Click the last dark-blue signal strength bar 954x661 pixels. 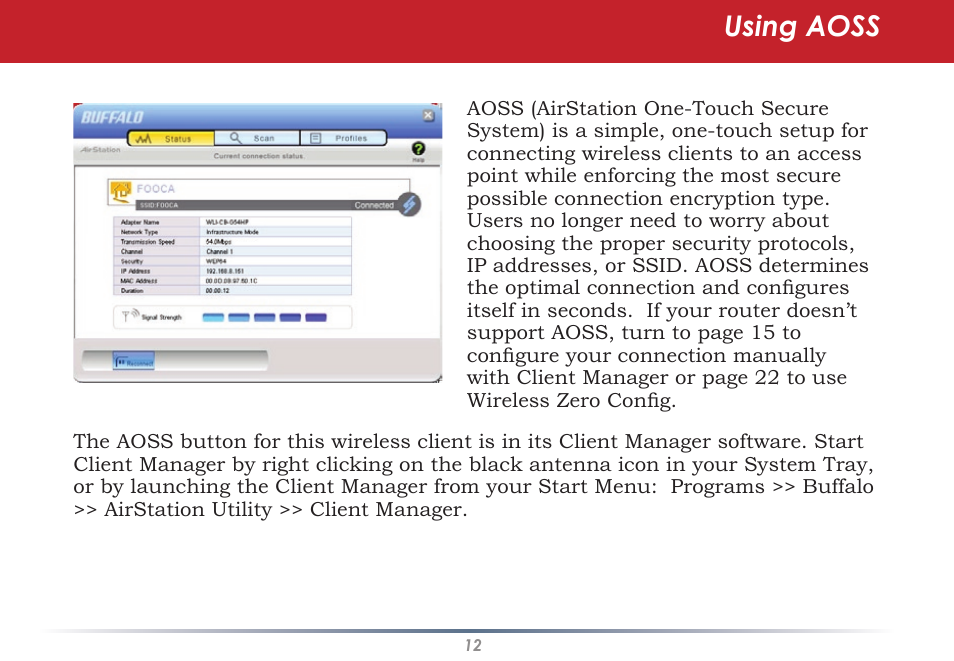(x=316, y=317)
